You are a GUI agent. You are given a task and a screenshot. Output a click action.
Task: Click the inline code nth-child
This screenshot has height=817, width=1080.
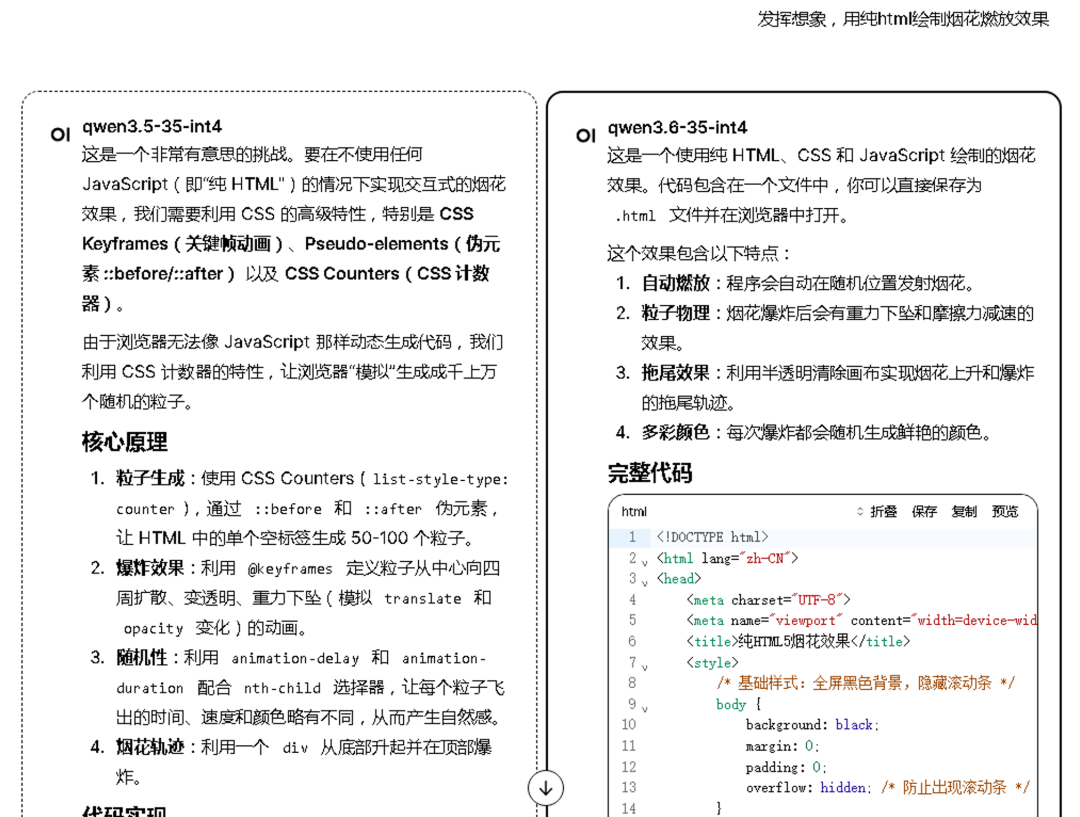(282, 688)
